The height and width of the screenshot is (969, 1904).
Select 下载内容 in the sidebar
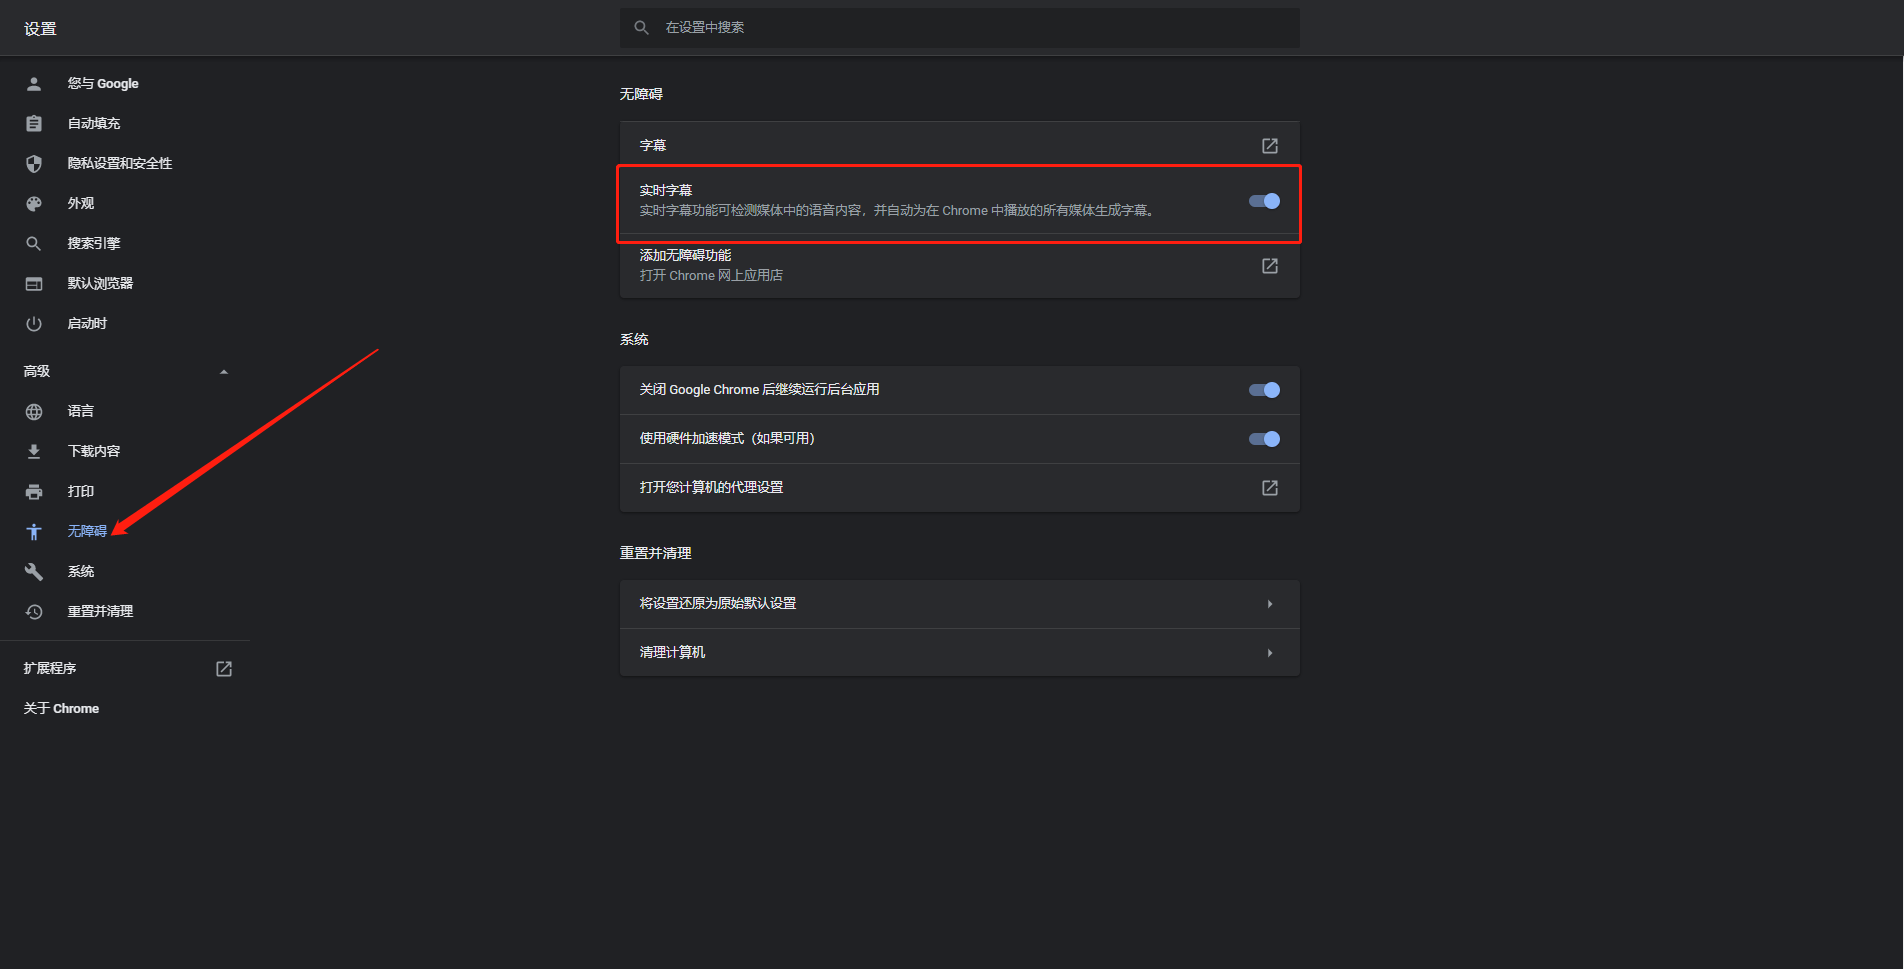click(x=94, y=452)
